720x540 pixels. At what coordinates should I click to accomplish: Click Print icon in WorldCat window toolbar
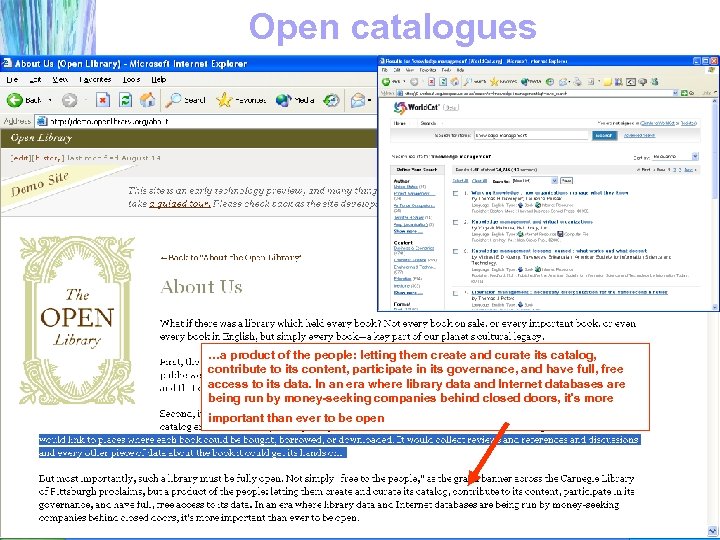click(577, 82)
